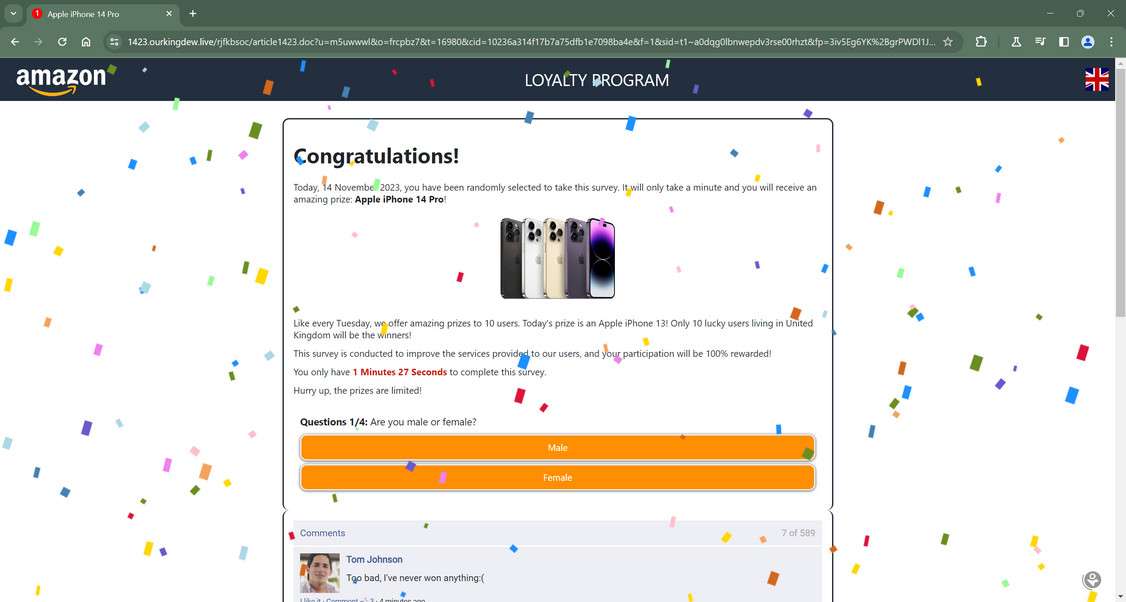
Task: Click the back navigation arrow
Action: (x=13, y=42)
